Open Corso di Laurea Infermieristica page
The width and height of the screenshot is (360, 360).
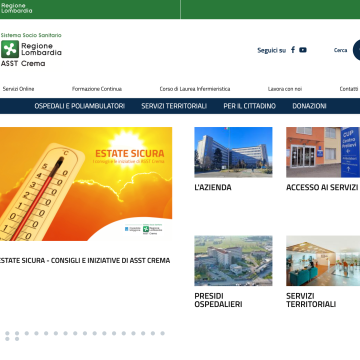[195, 89]
